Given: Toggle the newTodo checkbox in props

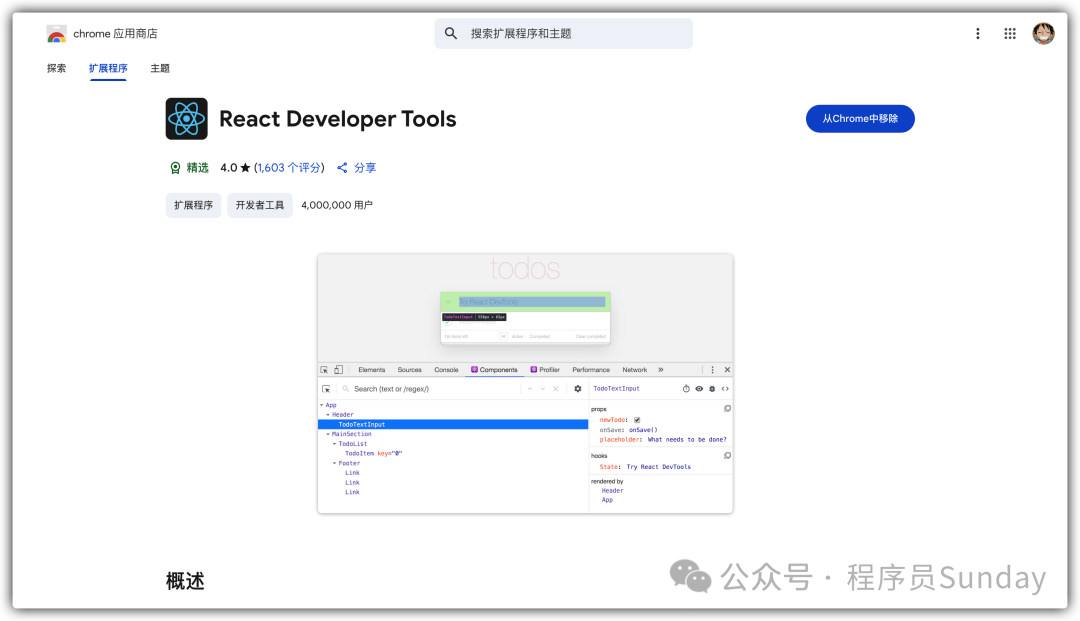Looking at the screenshot, I should [637, 420].
